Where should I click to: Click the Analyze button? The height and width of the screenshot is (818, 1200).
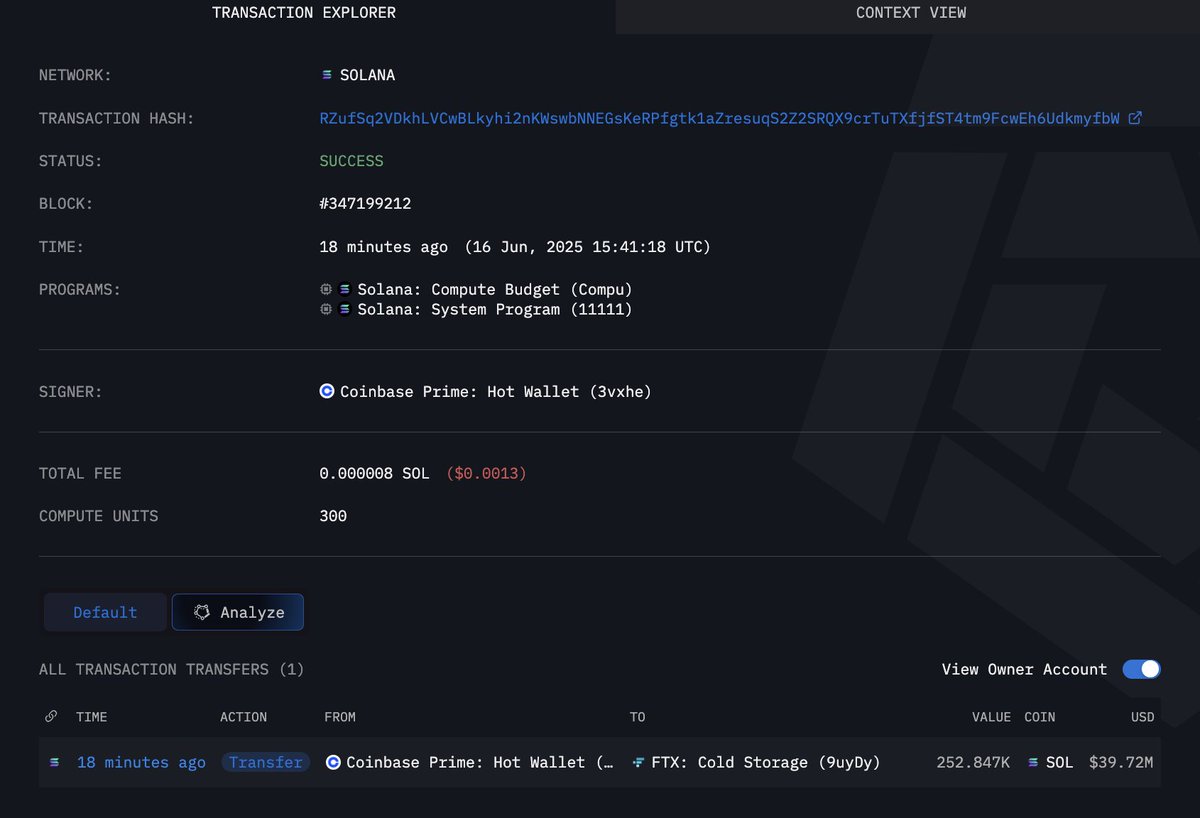pyautogui.click(x=238, y=612)
